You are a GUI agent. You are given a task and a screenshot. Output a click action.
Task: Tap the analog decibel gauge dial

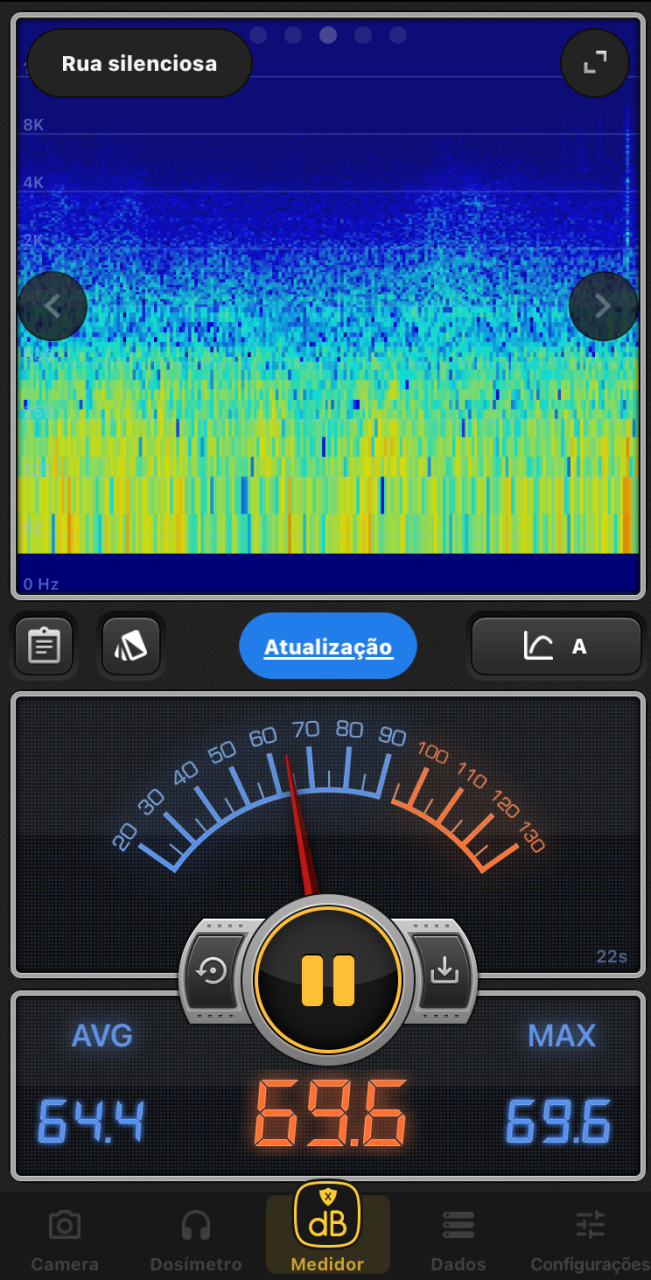(x=327, y=790)
